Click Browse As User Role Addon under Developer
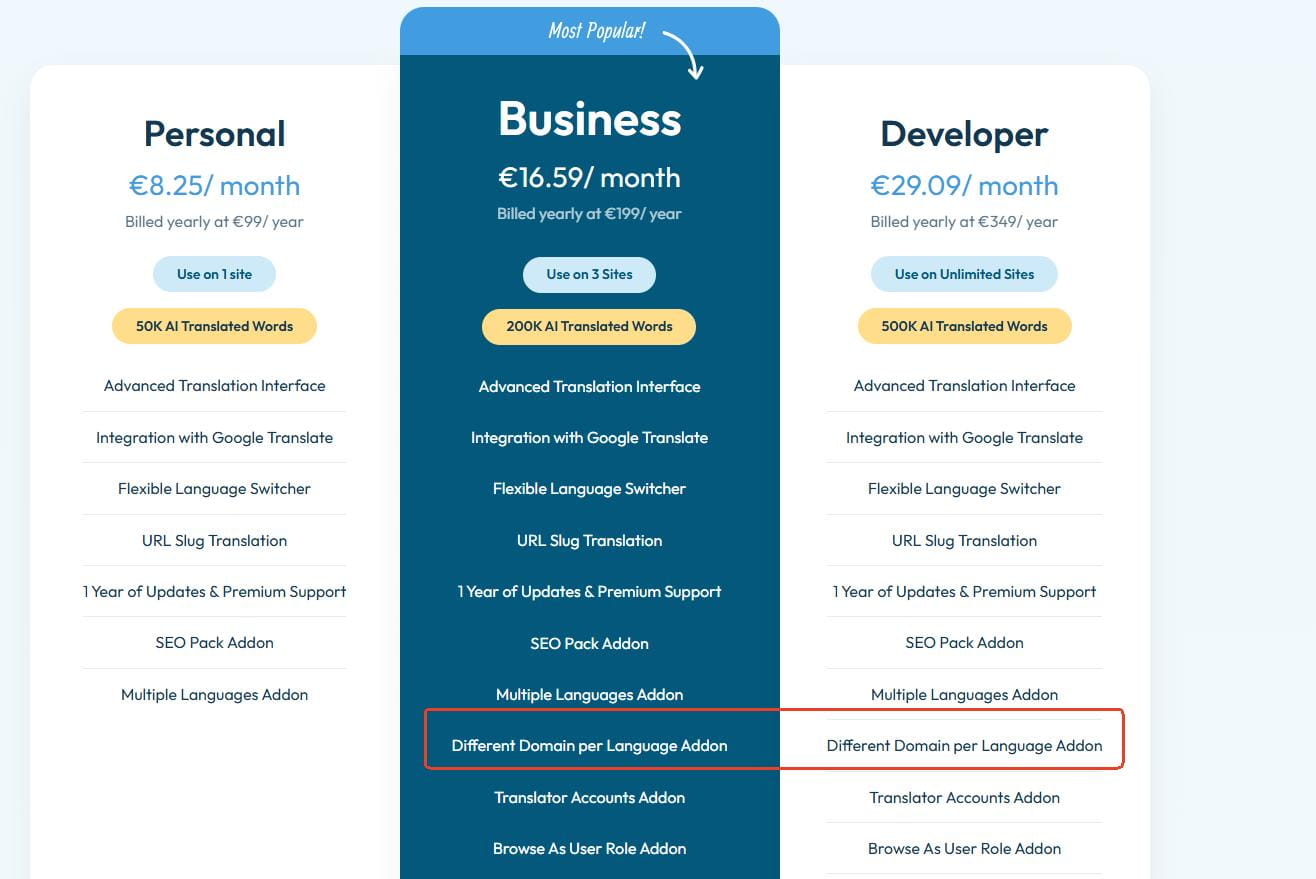This screenshot has height=879, width=1316. point(964,849)
